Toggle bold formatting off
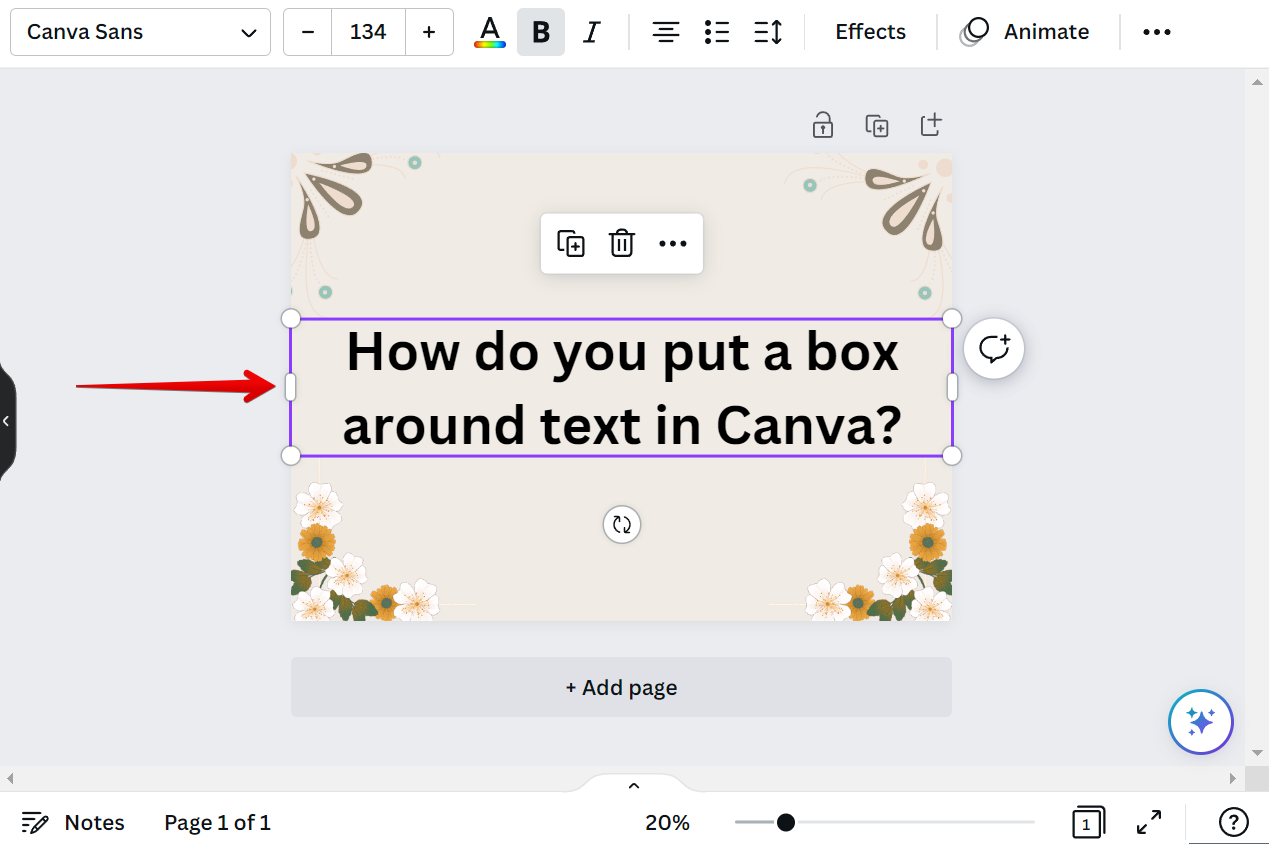 540,31
